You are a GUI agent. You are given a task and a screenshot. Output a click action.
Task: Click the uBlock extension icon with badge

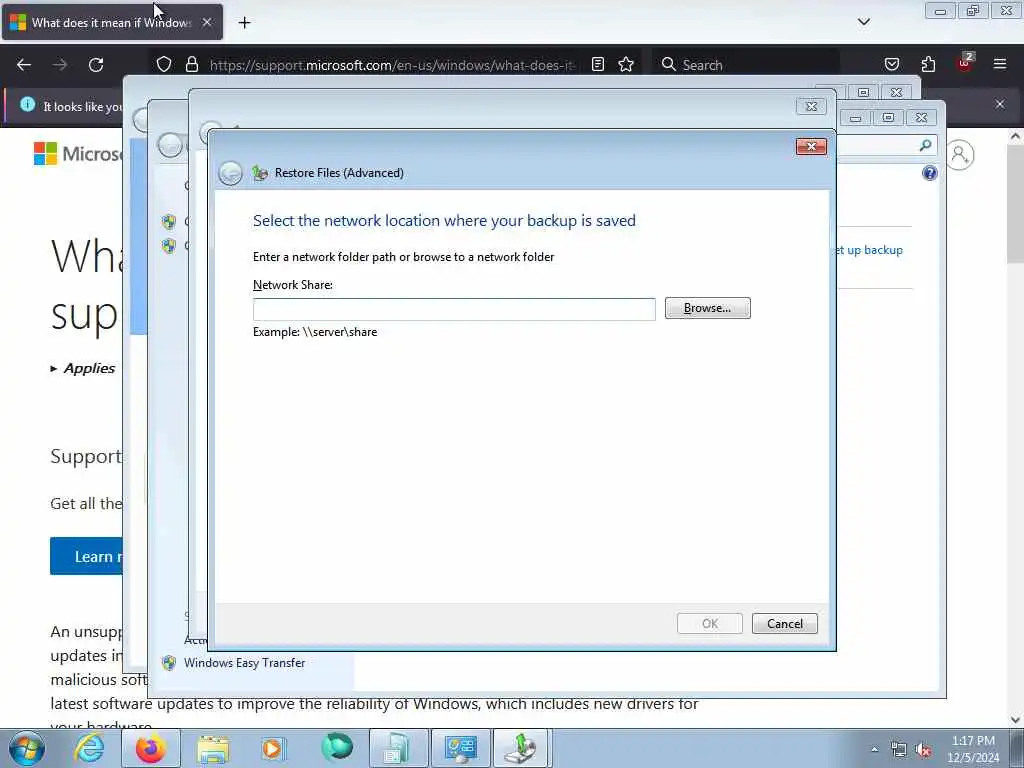[x=965, y=63]
